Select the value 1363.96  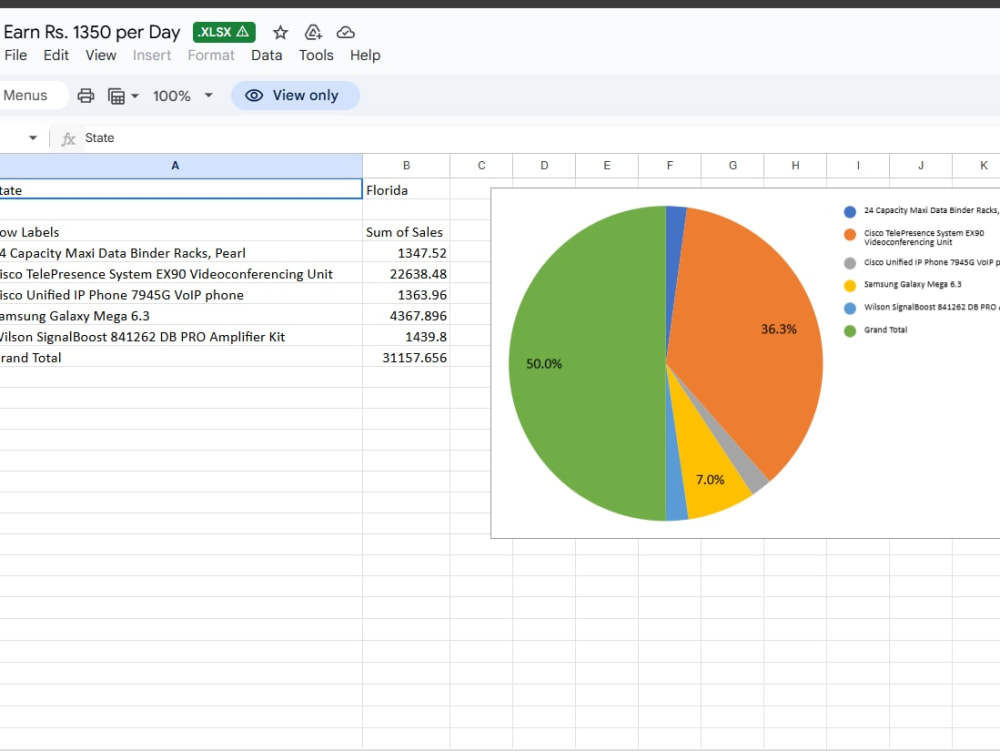(x=406, y=295)
